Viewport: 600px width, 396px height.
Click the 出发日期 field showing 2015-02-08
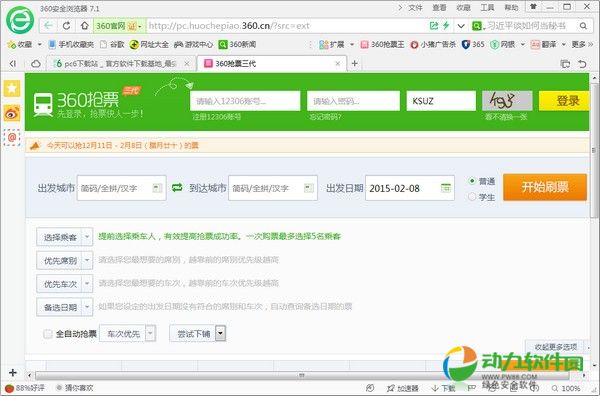coord(410,188)
